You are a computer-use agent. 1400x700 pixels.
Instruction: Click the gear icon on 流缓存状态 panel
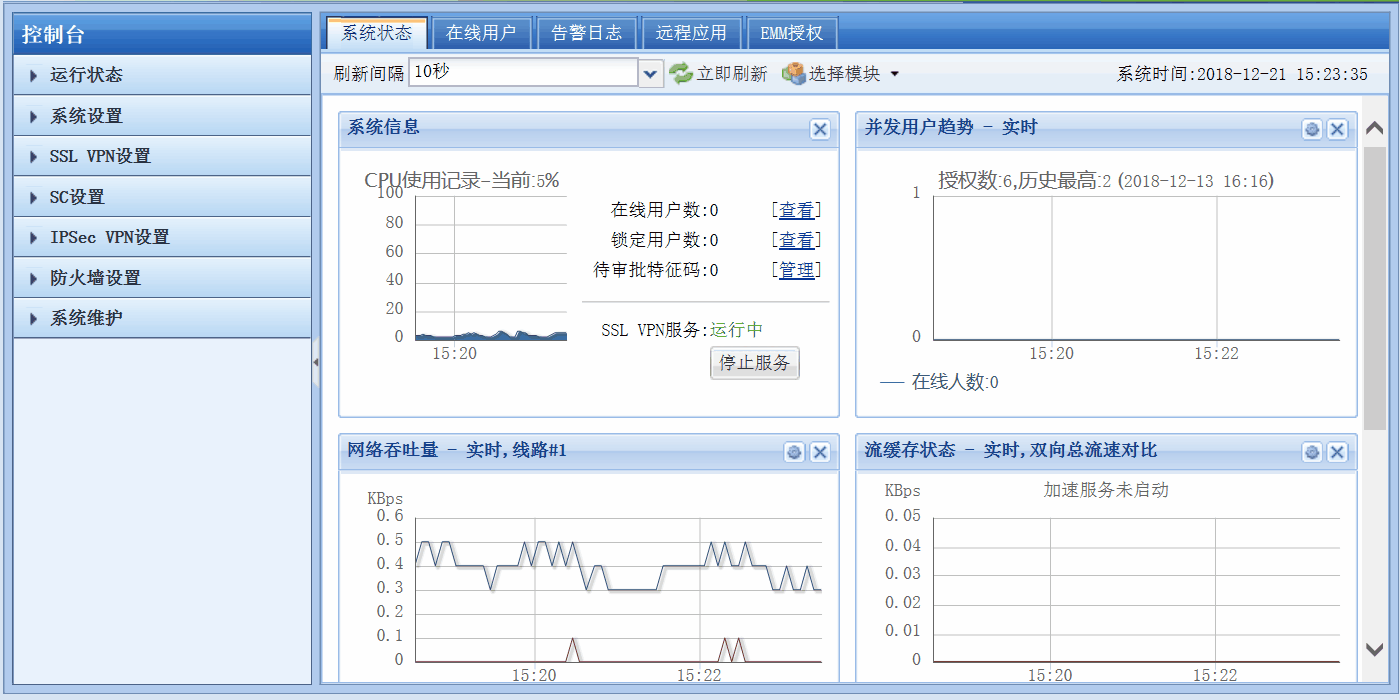(x=1311, y=452)
